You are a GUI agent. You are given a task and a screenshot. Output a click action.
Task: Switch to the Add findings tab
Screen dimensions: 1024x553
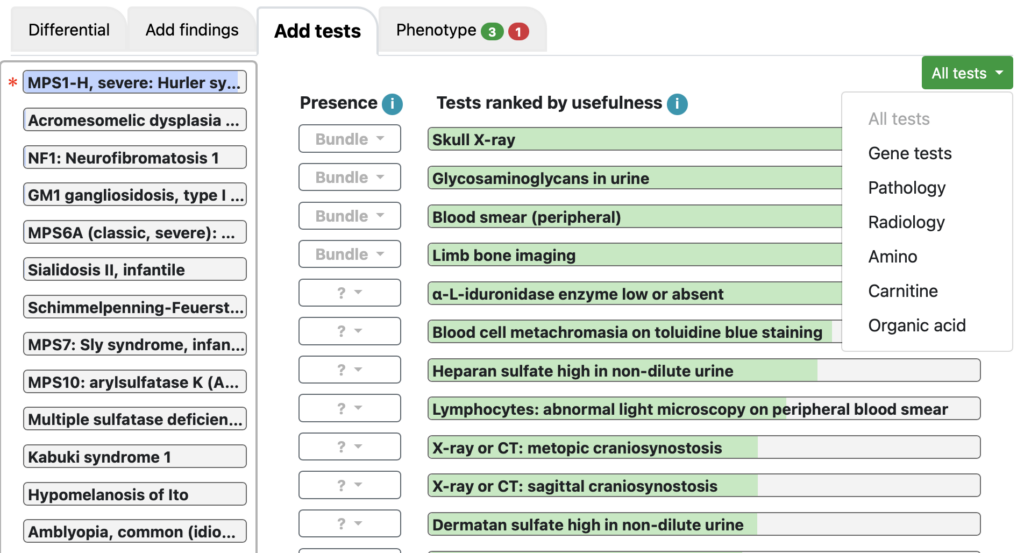[191, 30]
